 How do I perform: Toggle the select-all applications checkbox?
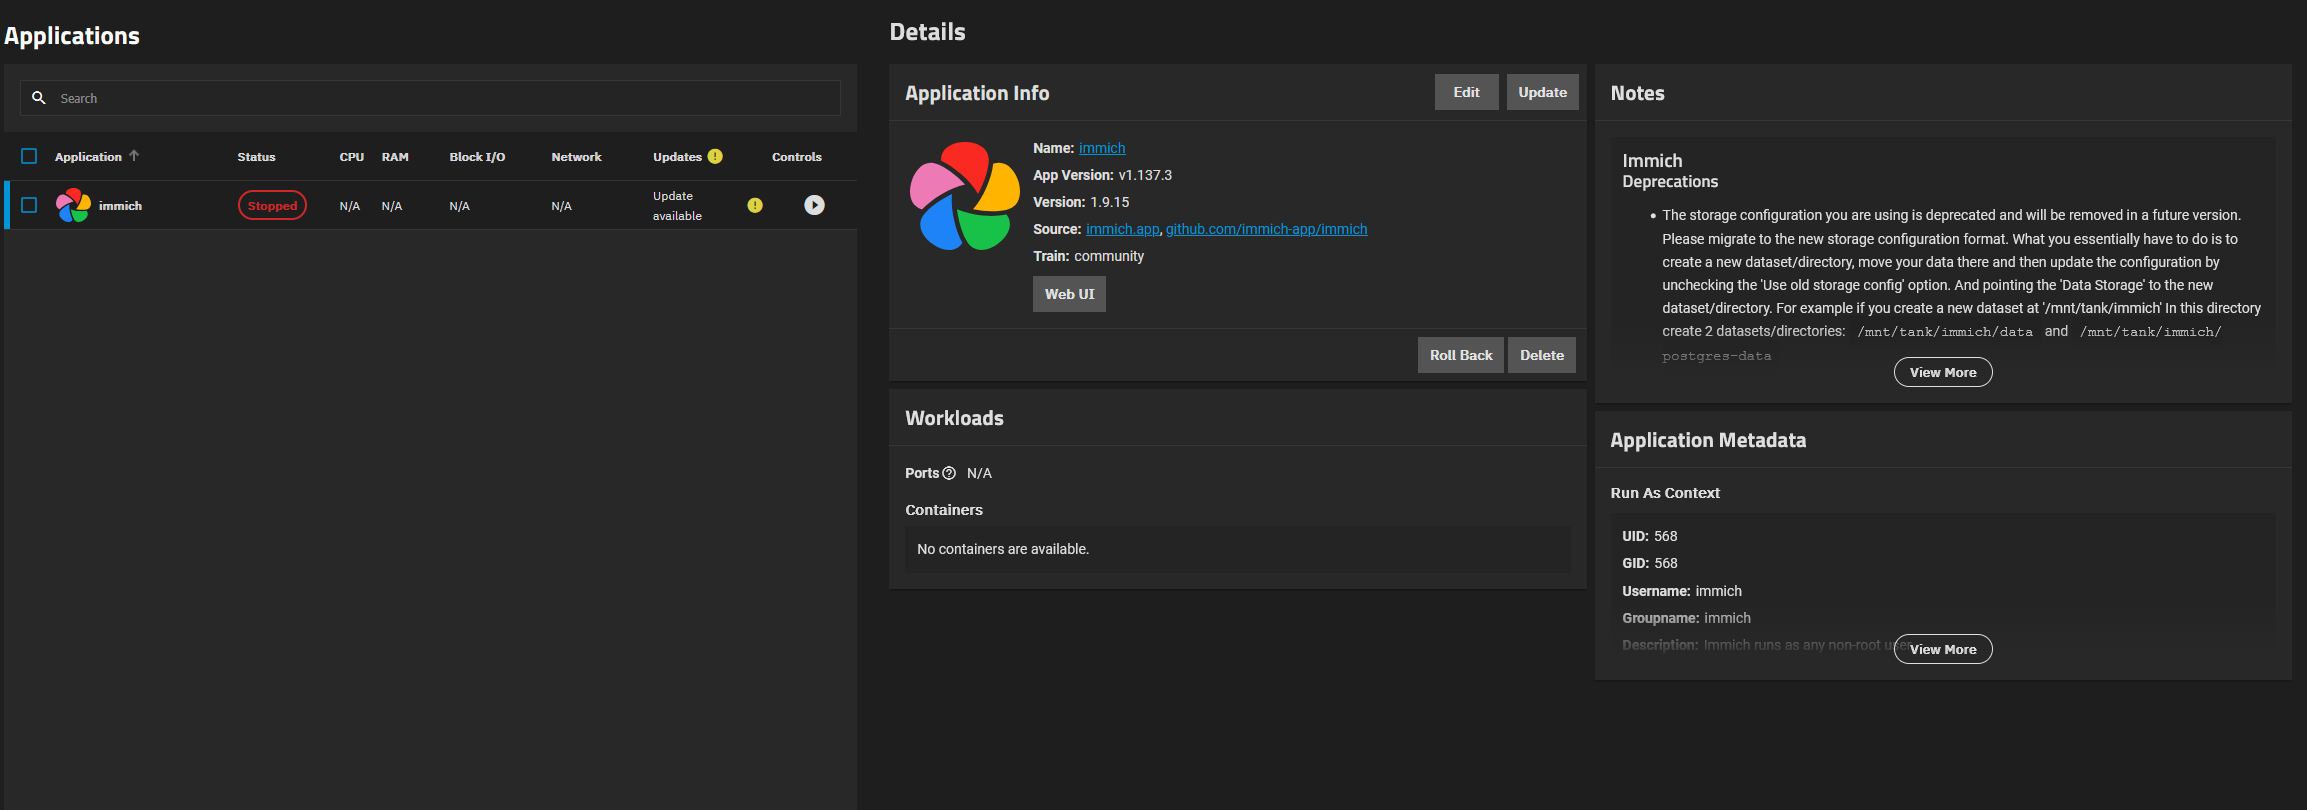[29, 156]
